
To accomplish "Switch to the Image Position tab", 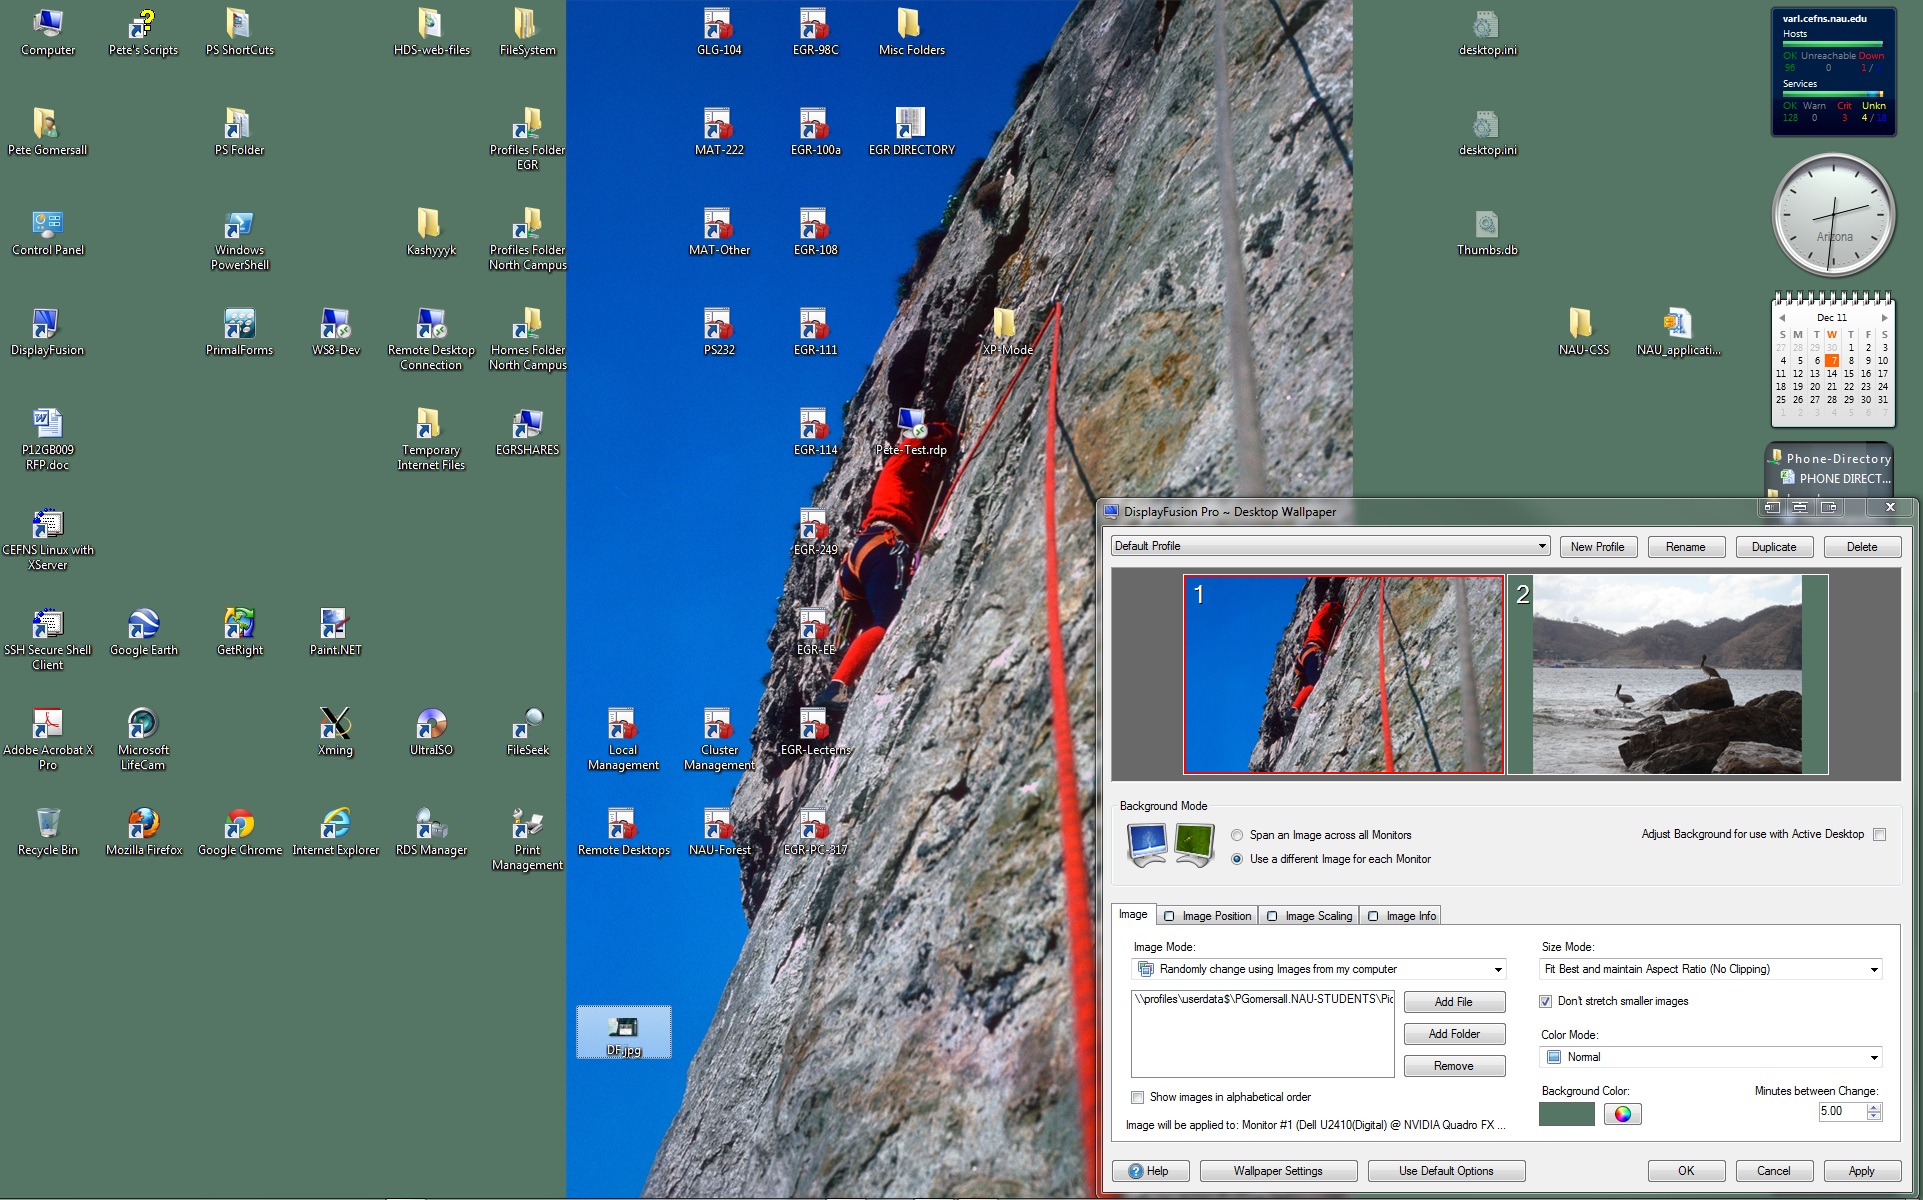I will [x=1208, y=916].
